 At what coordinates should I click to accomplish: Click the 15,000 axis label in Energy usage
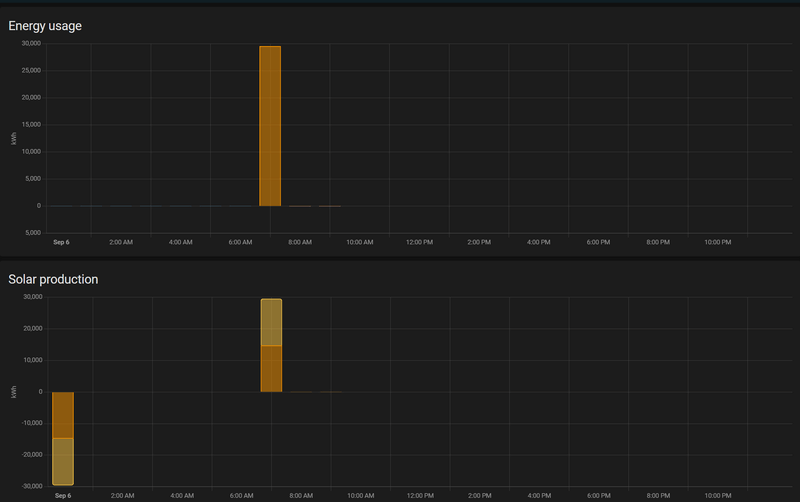point(31,124)
